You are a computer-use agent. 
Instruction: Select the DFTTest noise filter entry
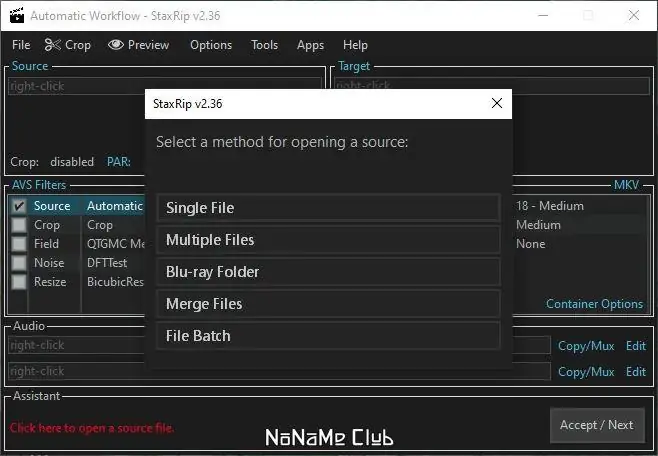click(107, 263)
